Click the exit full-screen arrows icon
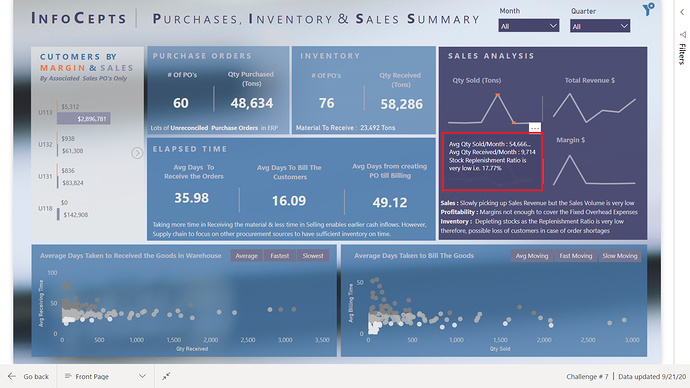The image size is (690, 388). point(166,376)
